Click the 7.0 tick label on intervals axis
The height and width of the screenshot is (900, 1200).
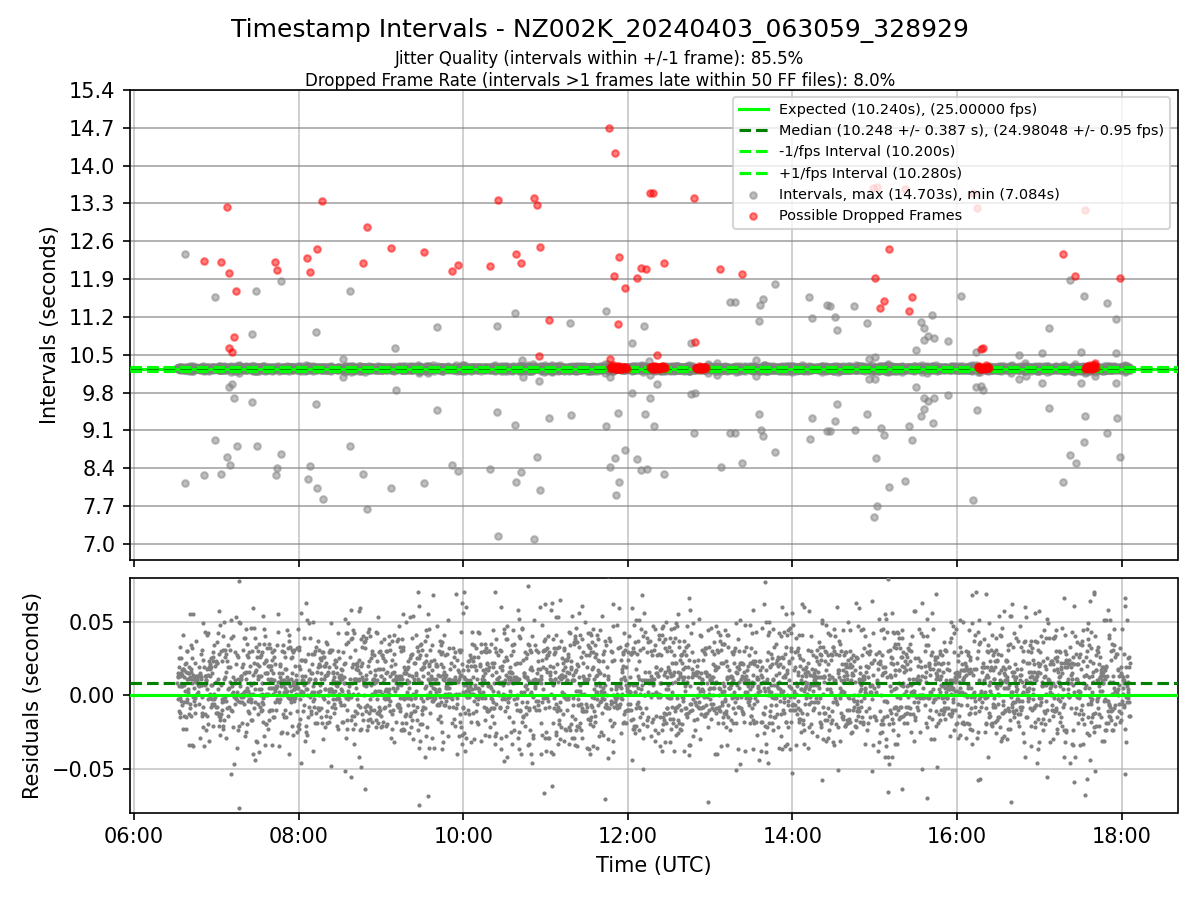(98, 544)
